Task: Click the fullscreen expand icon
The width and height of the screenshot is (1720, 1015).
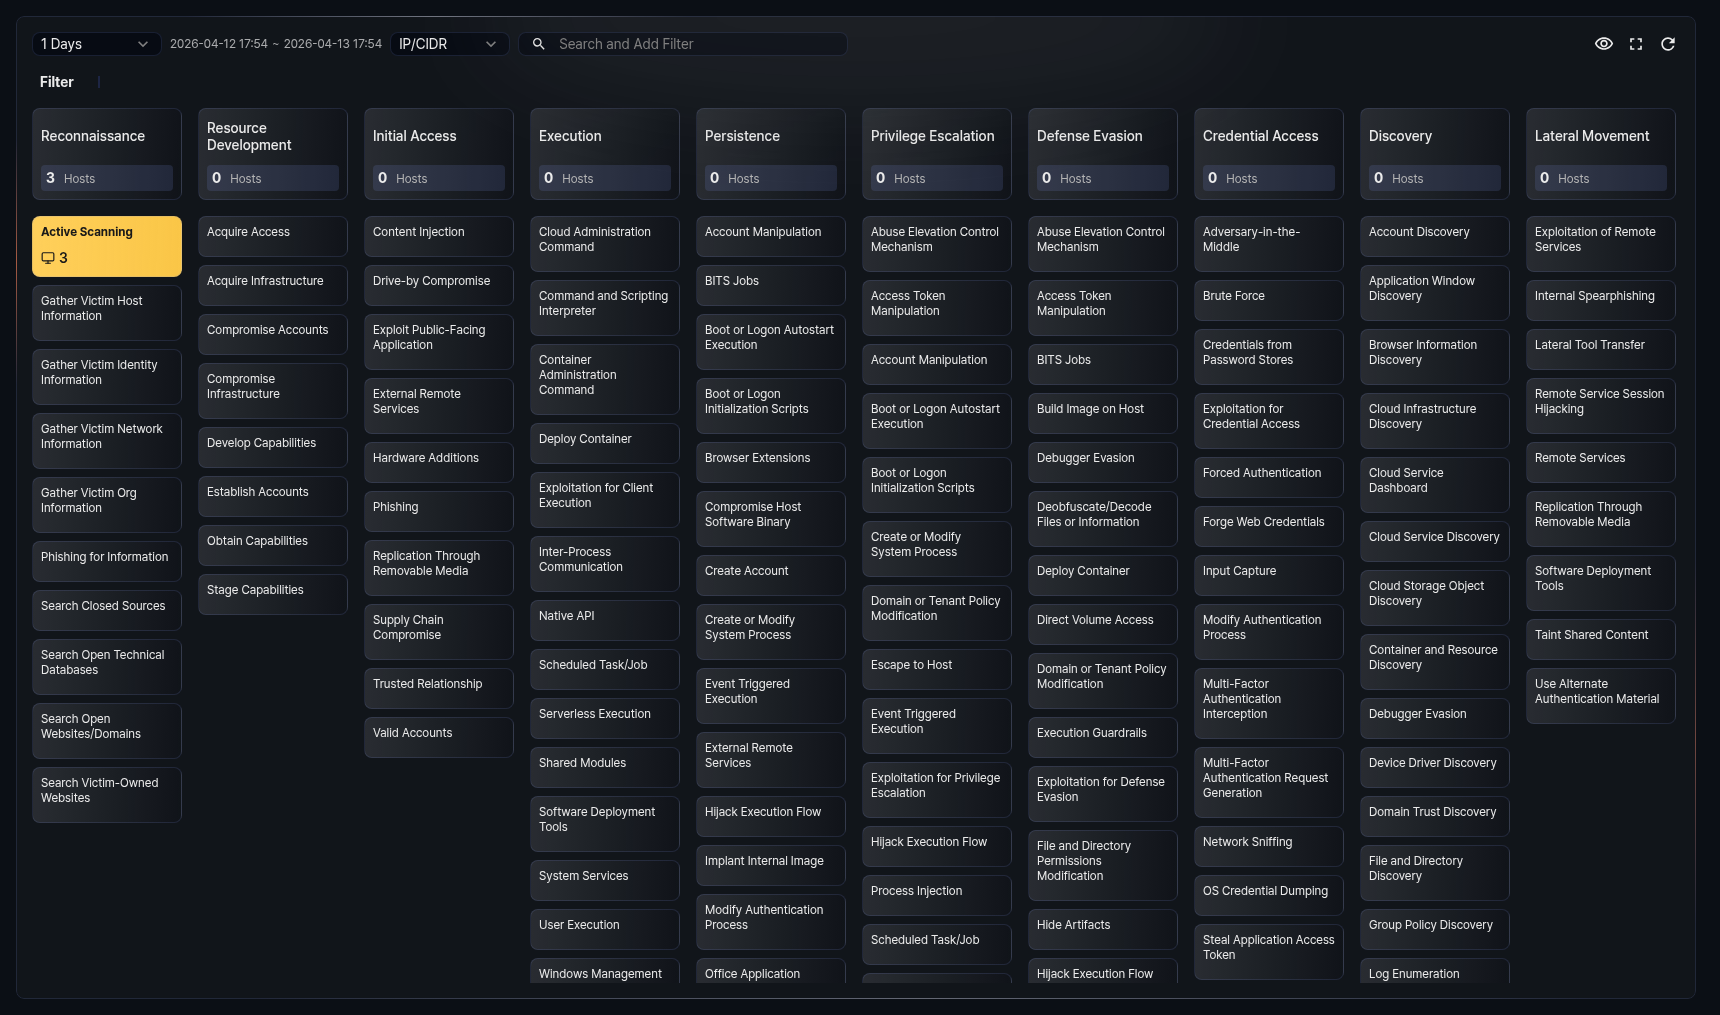Action: point(1636,44)
